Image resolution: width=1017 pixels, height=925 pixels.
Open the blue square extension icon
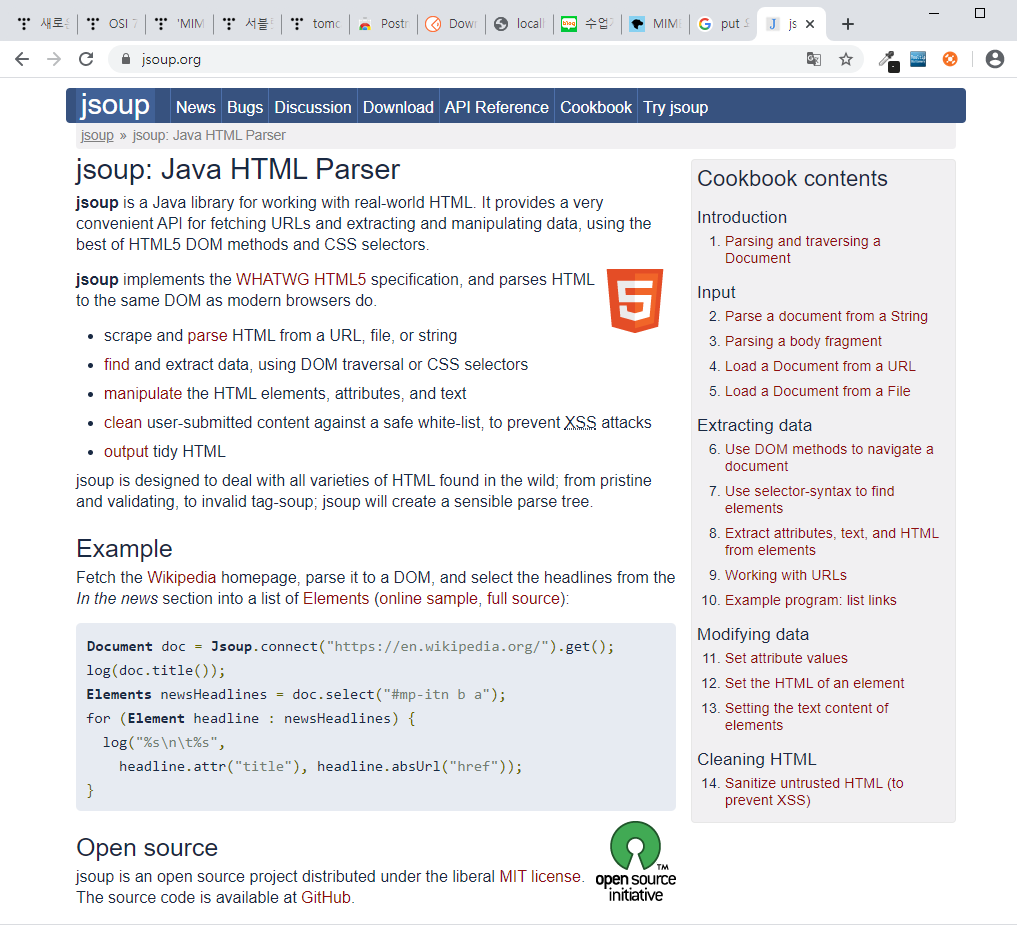click(x=918, y=59)
